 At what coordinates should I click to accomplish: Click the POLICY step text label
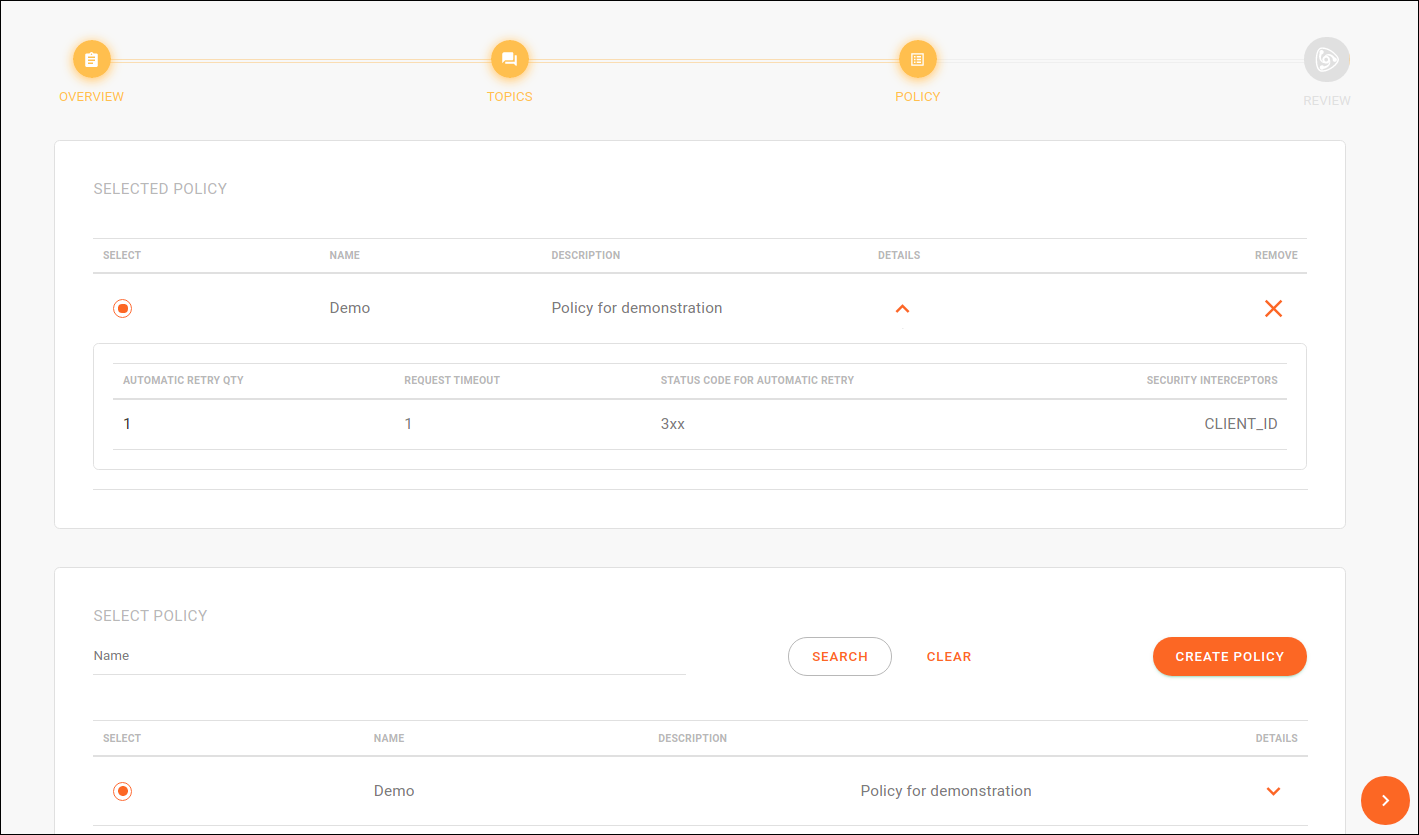(x=917, y=97)
